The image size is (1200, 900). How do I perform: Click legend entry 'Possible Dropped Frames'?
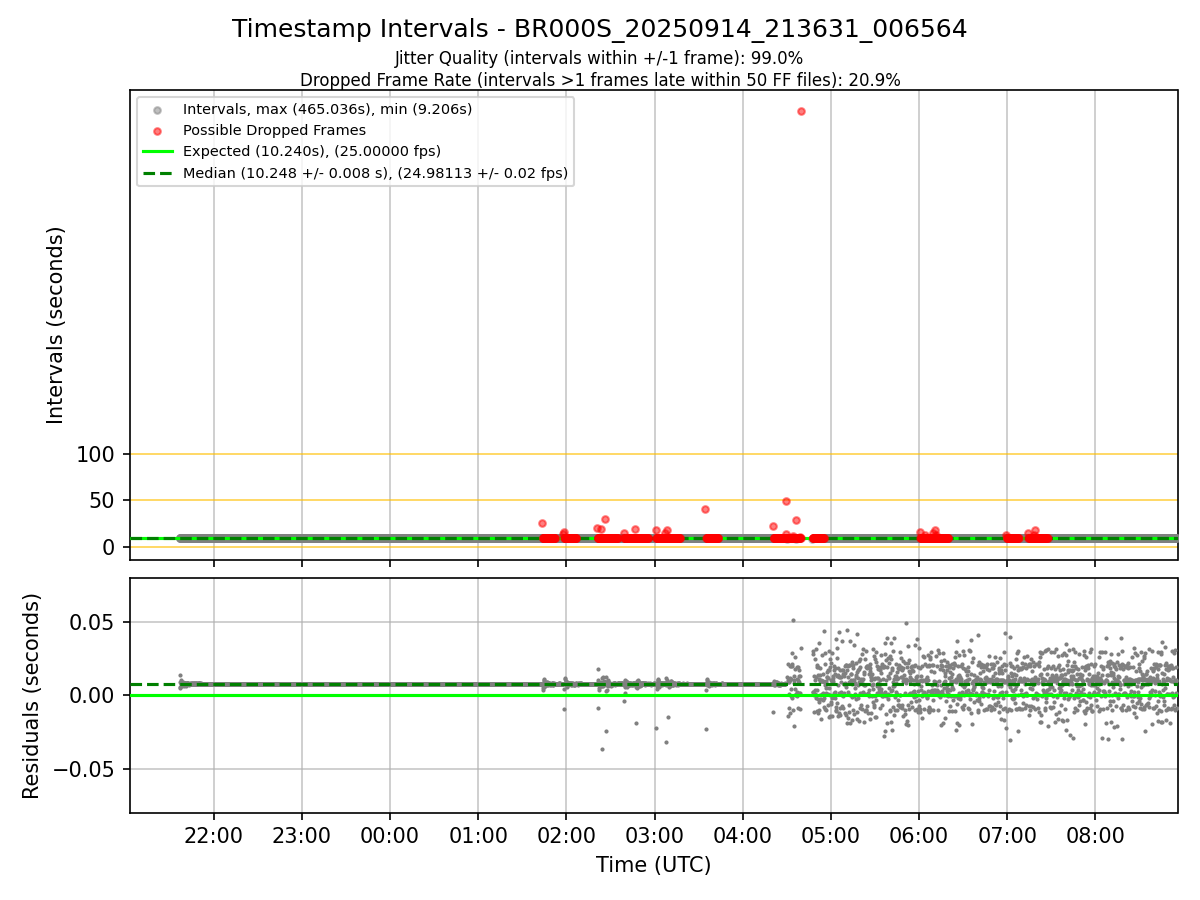click(x=274, y=130)
